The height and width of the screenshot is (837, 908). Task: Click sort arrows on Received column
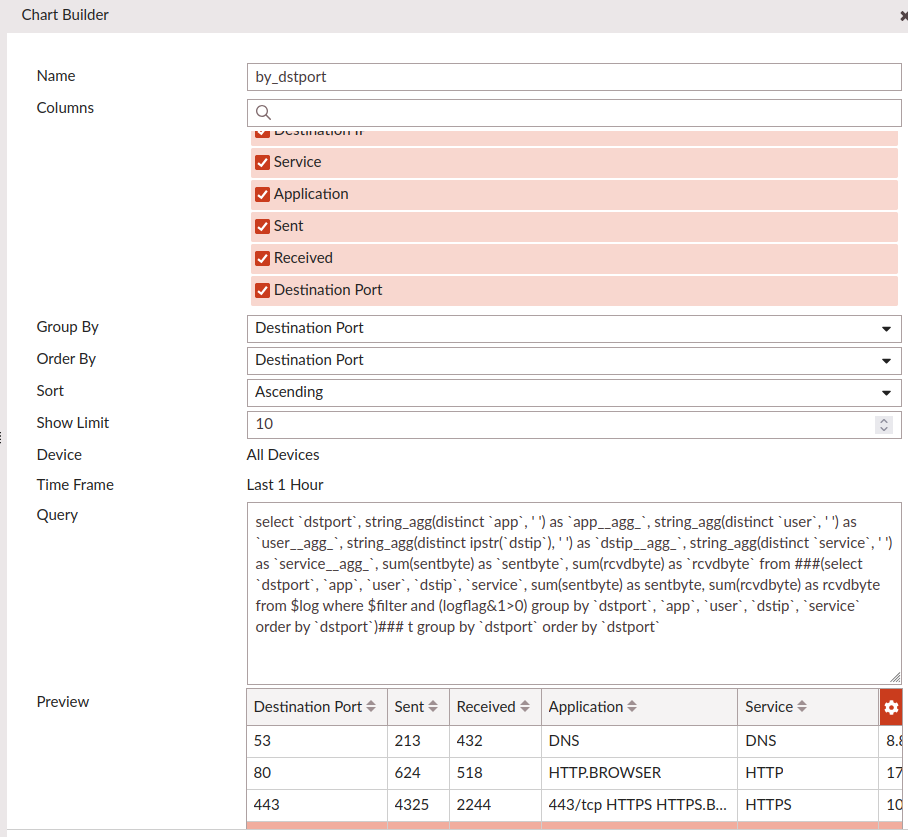click(524, 707)
